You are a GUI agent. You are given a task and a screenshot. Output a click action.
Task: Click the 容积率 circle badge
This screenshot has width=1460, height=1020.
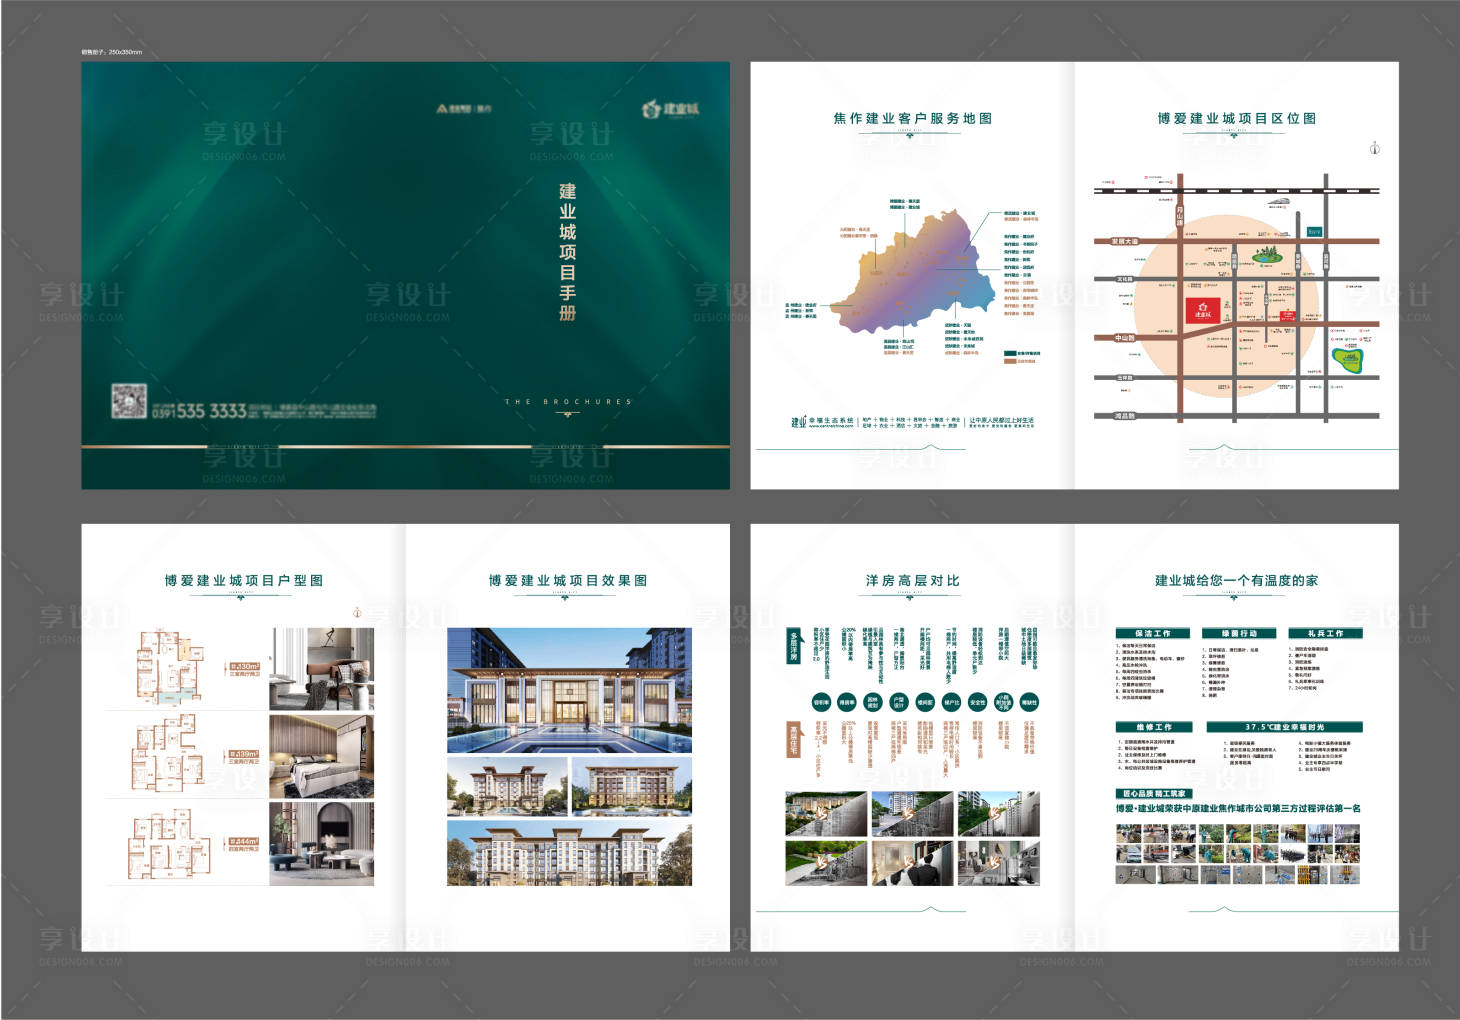(821, 702)
